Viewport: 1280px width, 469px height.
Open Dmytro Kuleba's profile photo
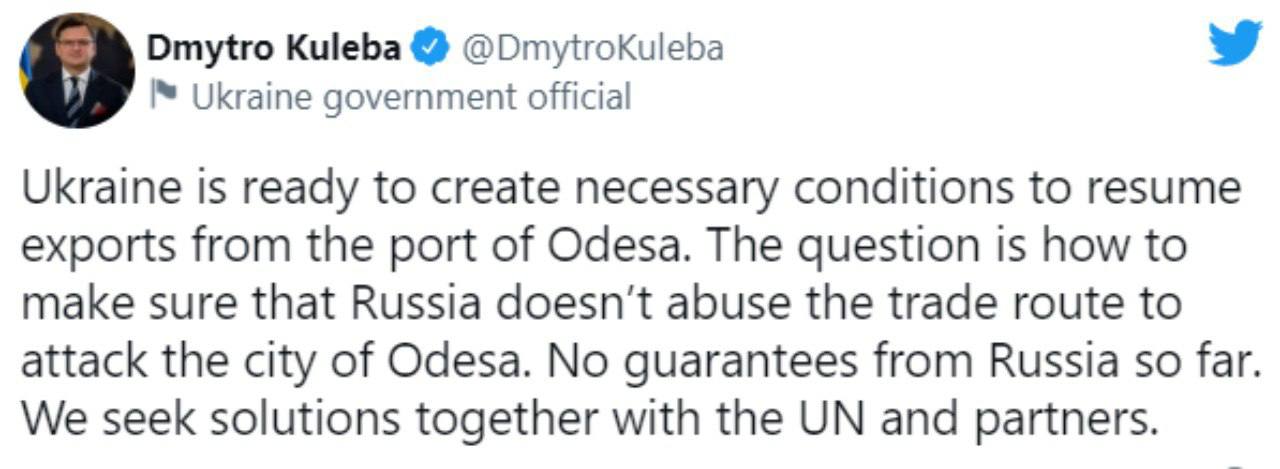click(77, 71)
